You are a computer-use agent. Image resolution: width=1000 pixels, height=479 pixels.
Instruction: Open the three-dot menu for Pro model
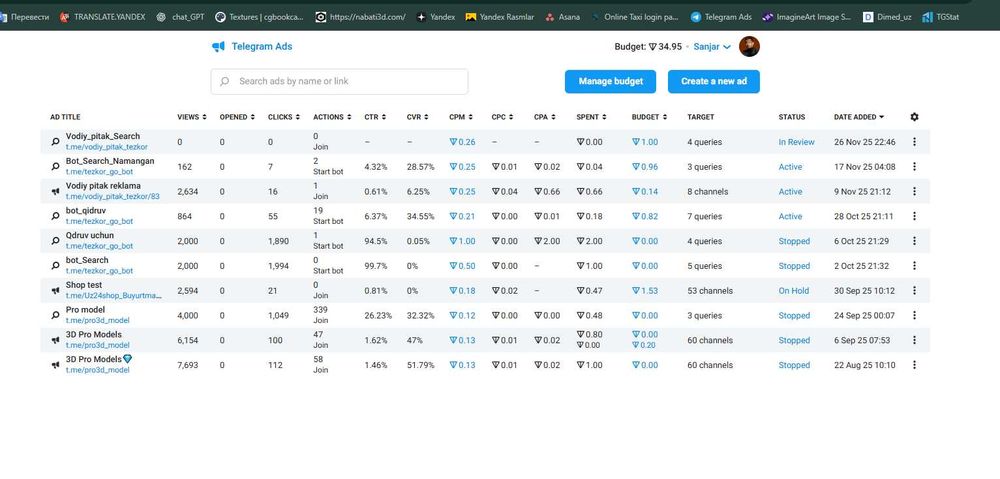pos(914,315)
